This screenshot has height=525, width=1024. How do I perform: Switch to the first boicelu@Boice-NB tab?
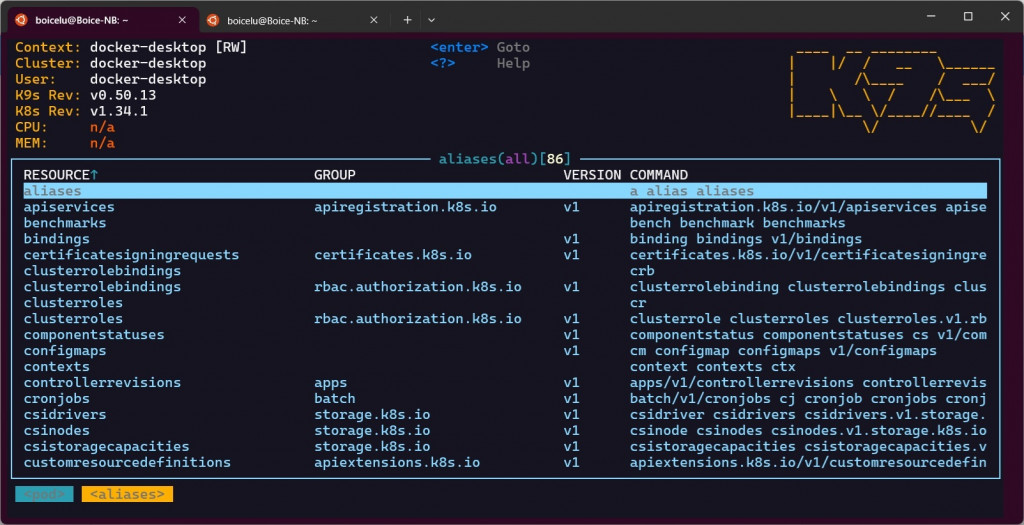[x=101, y=20]
